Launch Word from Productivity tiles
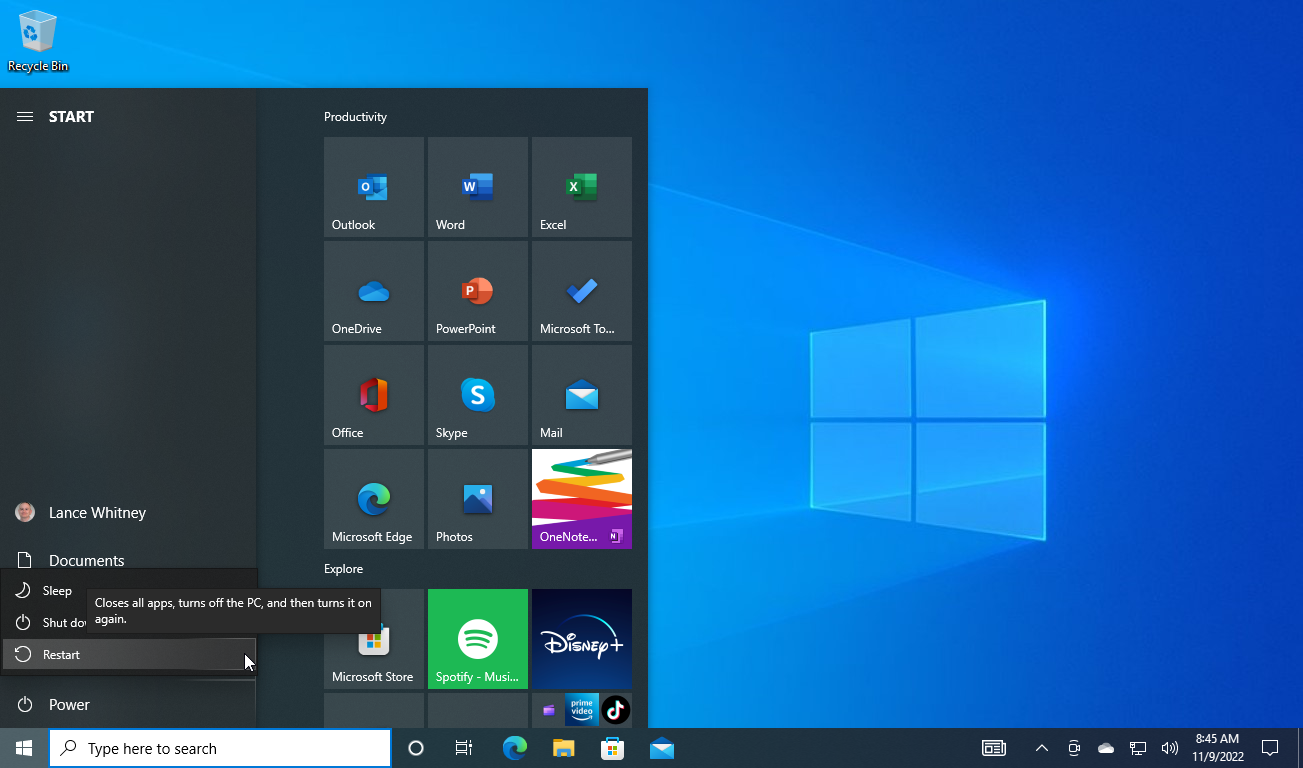Viewport: 1303px width, 768px height. tap(477, 187)
